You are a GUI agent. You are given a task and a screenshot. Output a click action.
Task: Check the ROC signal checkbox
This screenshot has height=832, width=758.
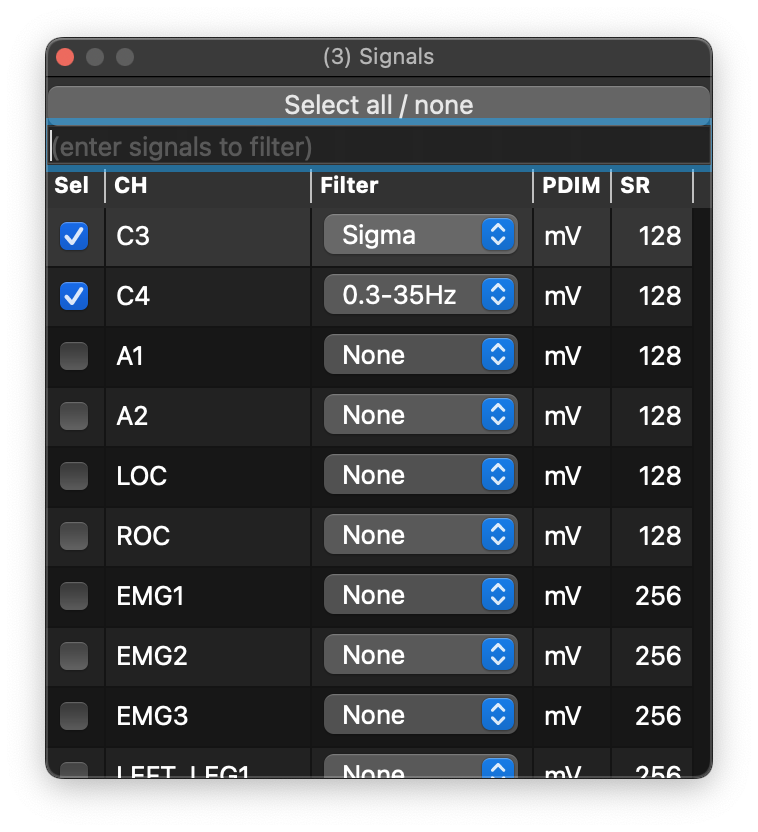tap(74, 536)
